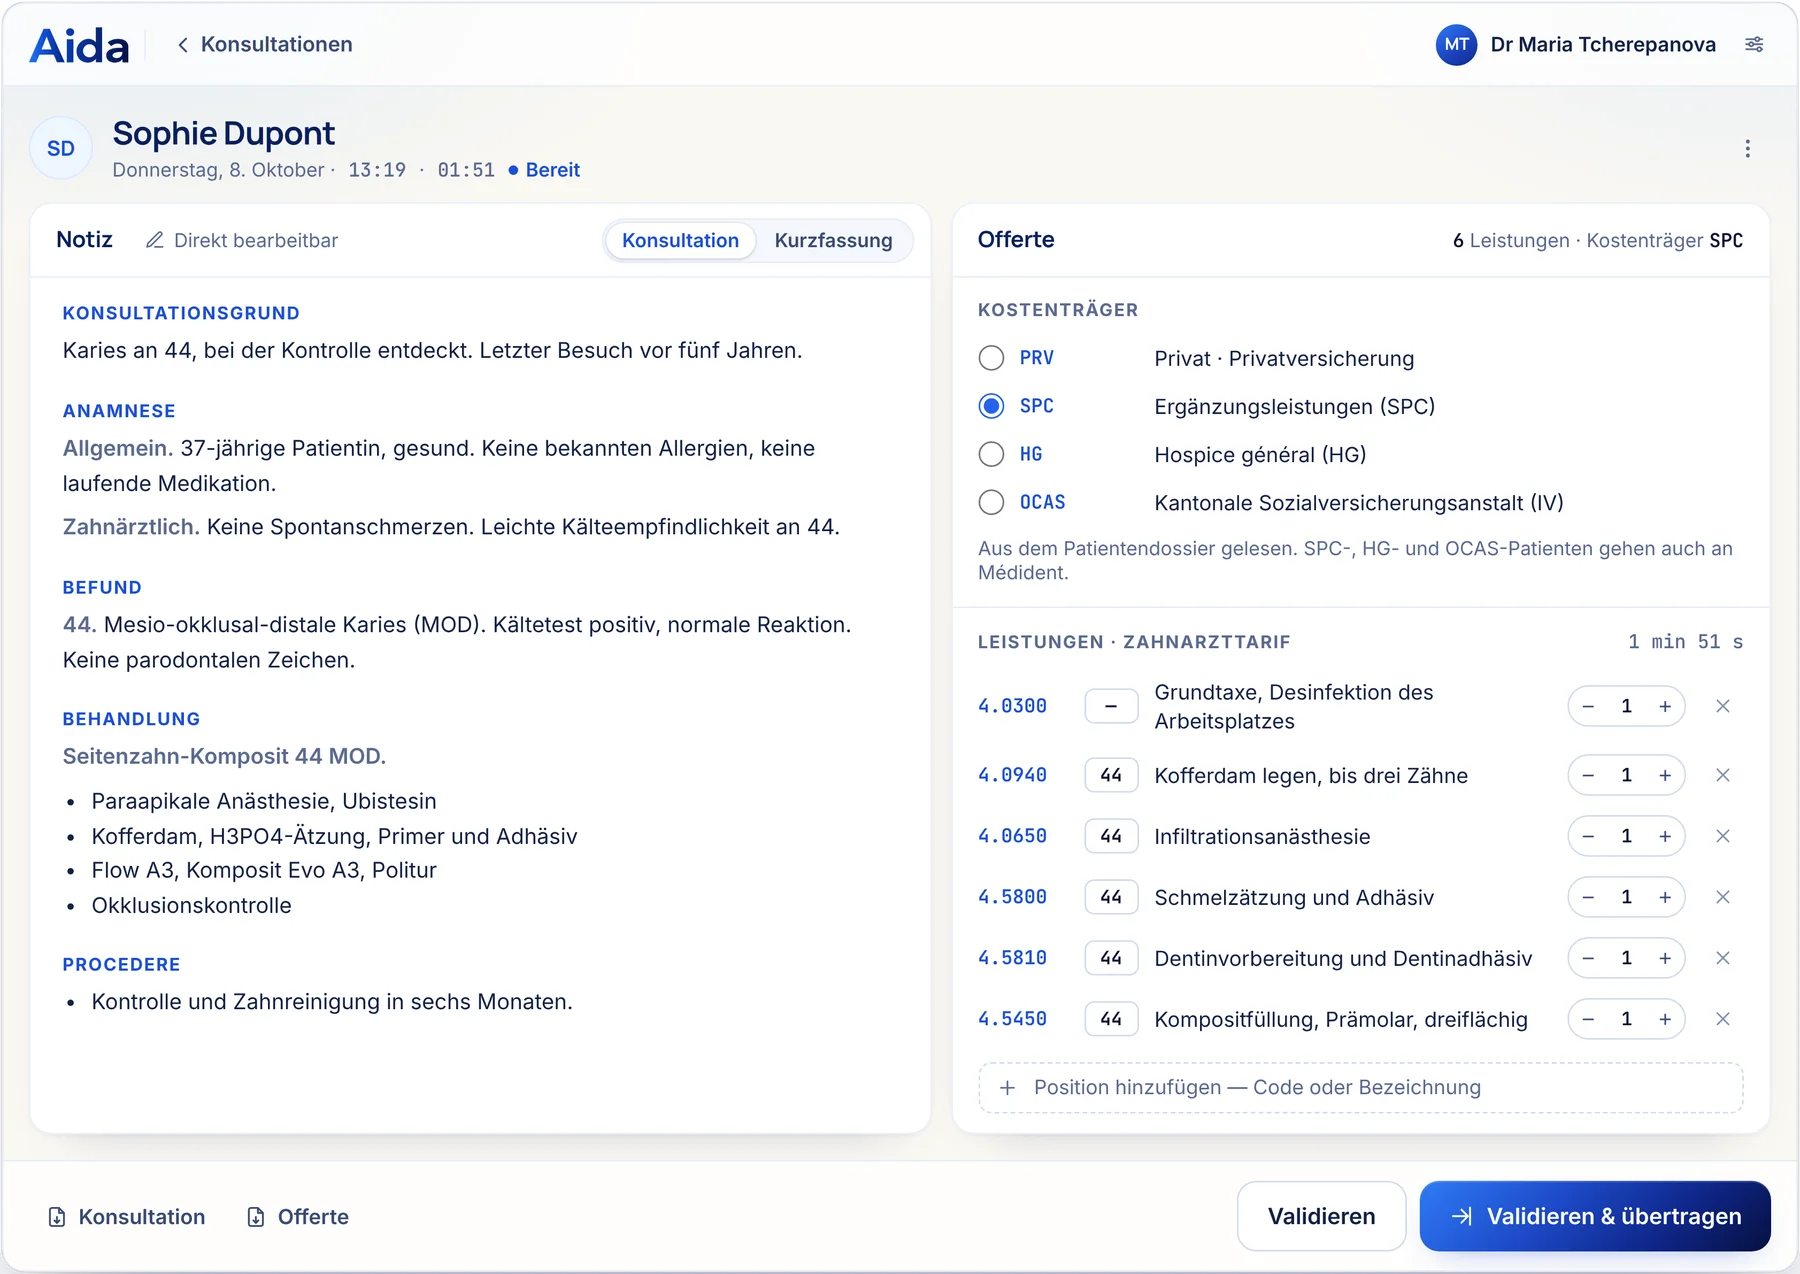Switch to the Konsultation note tab

[x=680, y=240]
